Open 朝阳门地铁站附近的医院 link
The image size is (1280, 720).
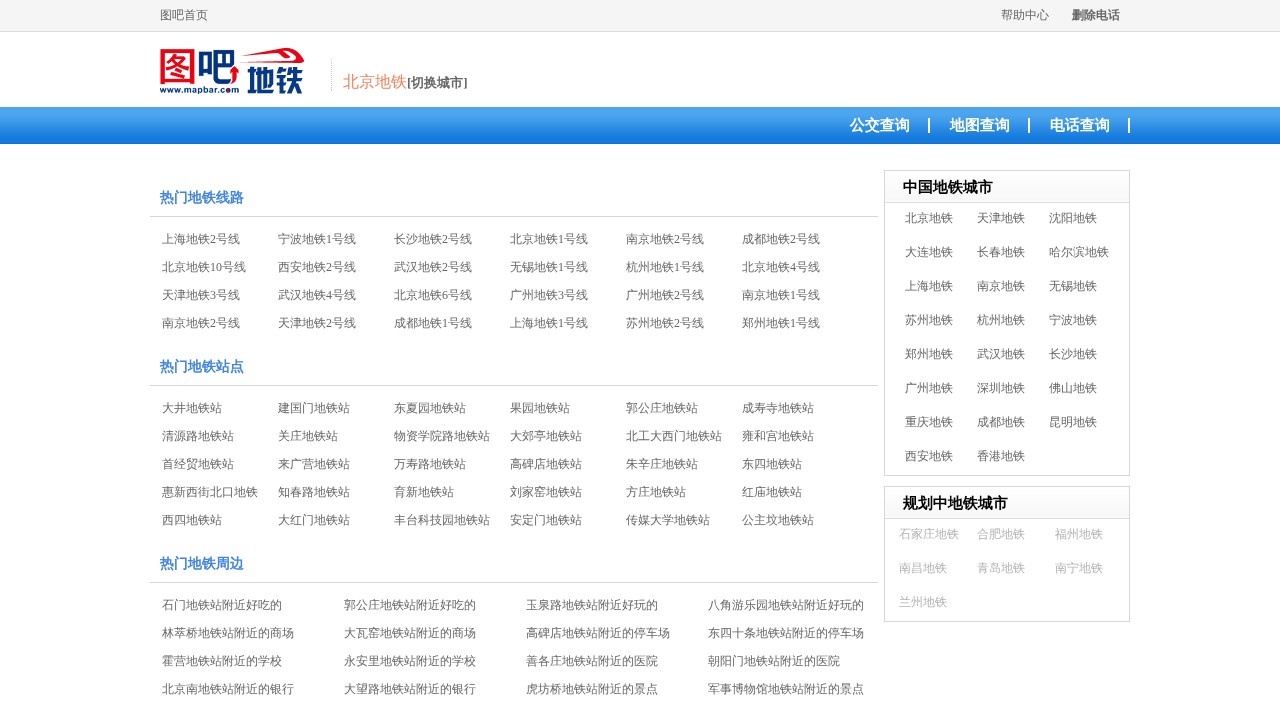click(x=774, y=661)
